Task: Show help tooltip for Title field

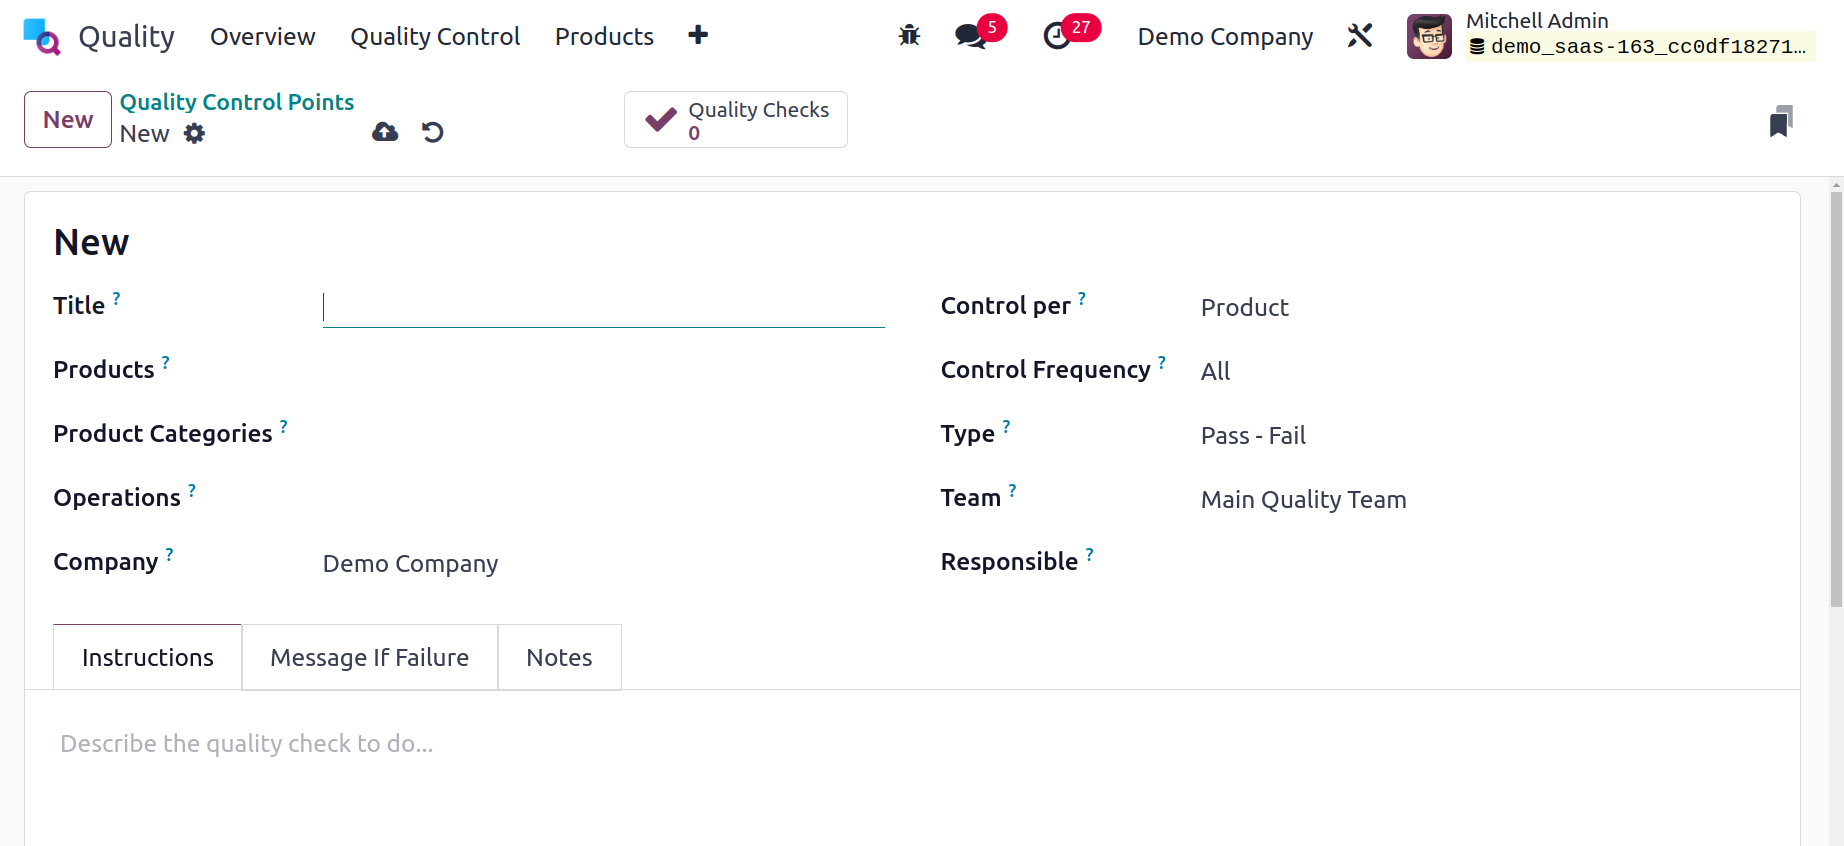Action: pyautogui.click(x=117, y=298)
